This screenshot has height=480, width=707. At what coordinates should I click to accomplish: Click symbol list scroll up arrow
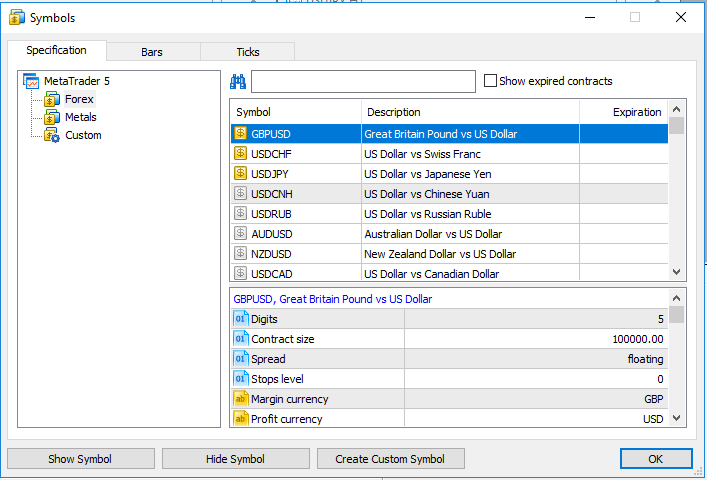(676, 109)
